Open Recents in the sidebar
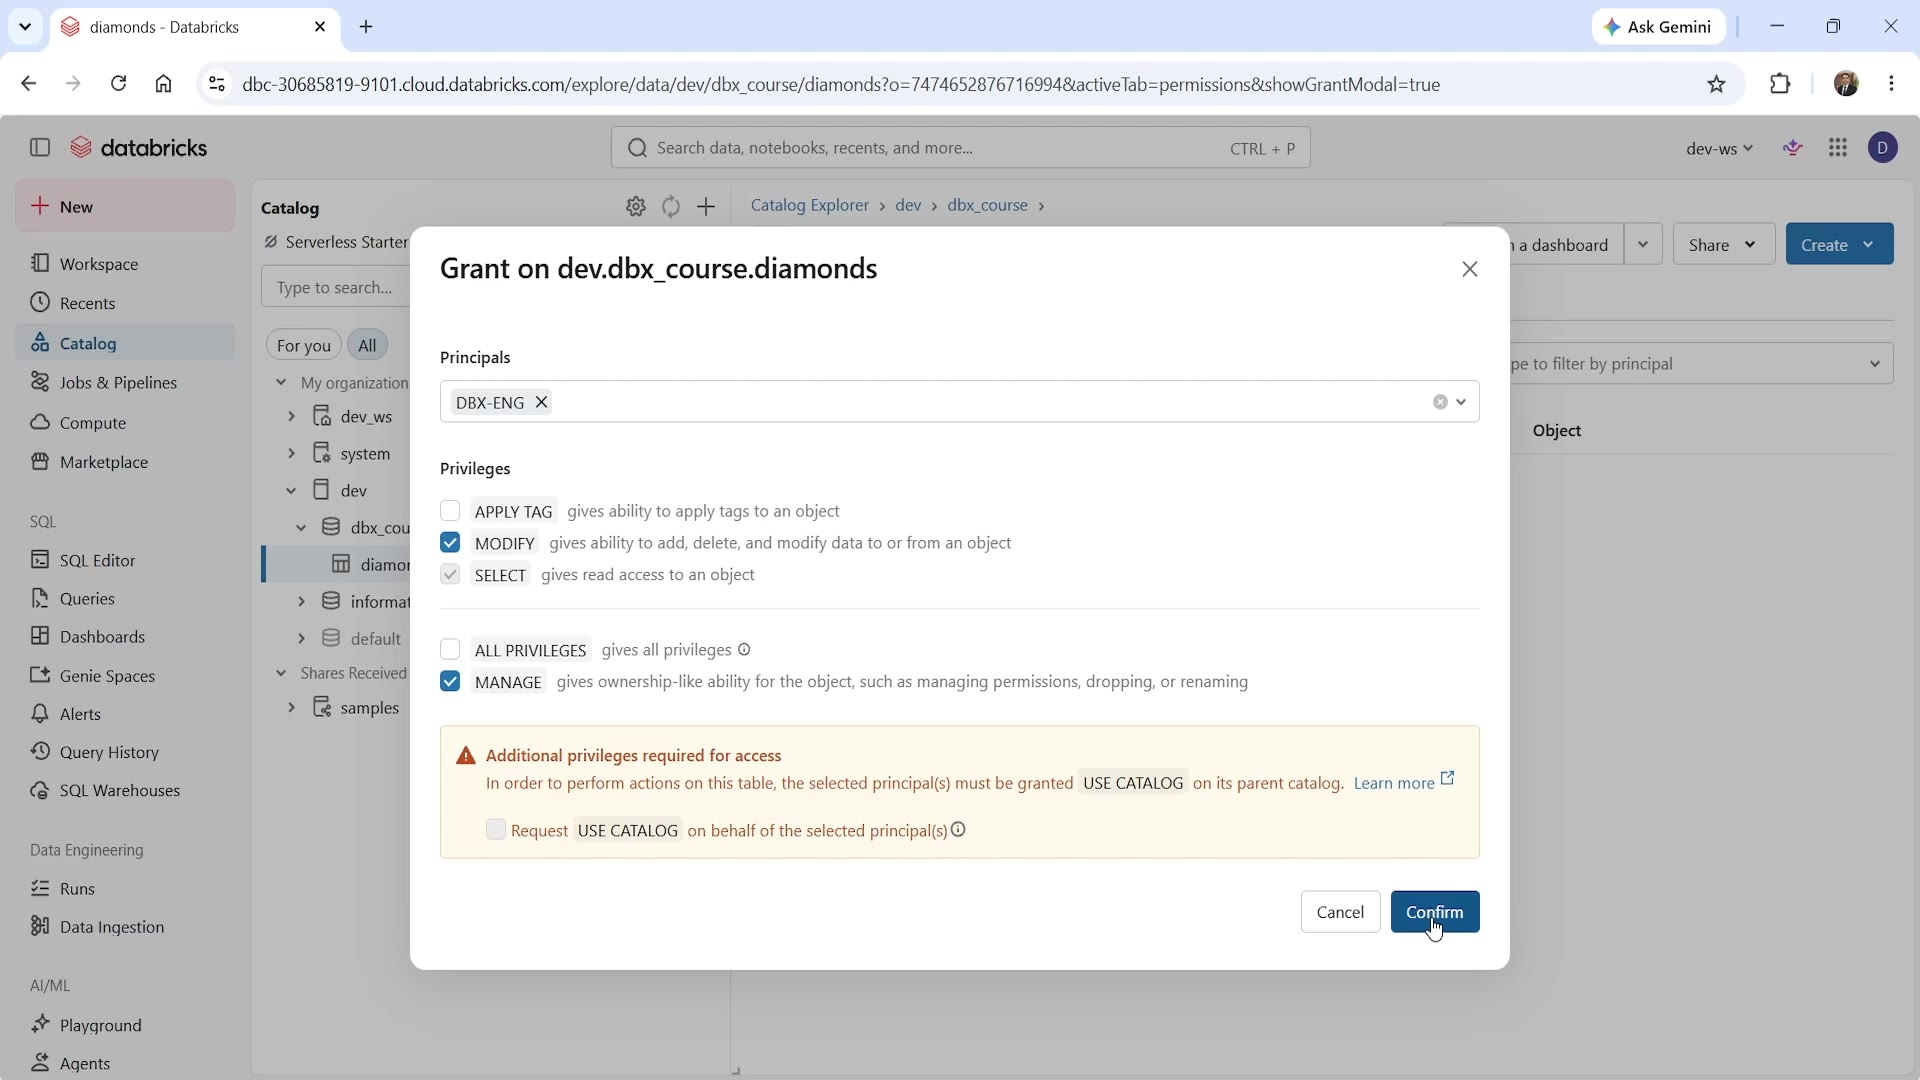 pyautogui.click(x=125, y=303)
